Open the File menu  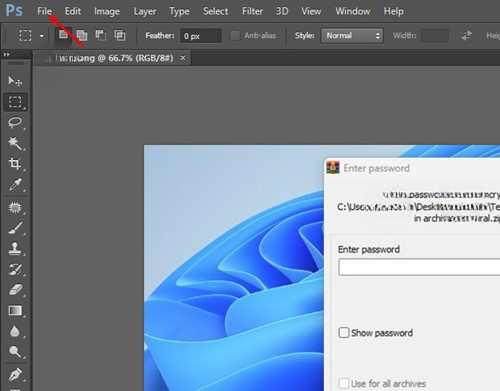[x=44, y=11]
